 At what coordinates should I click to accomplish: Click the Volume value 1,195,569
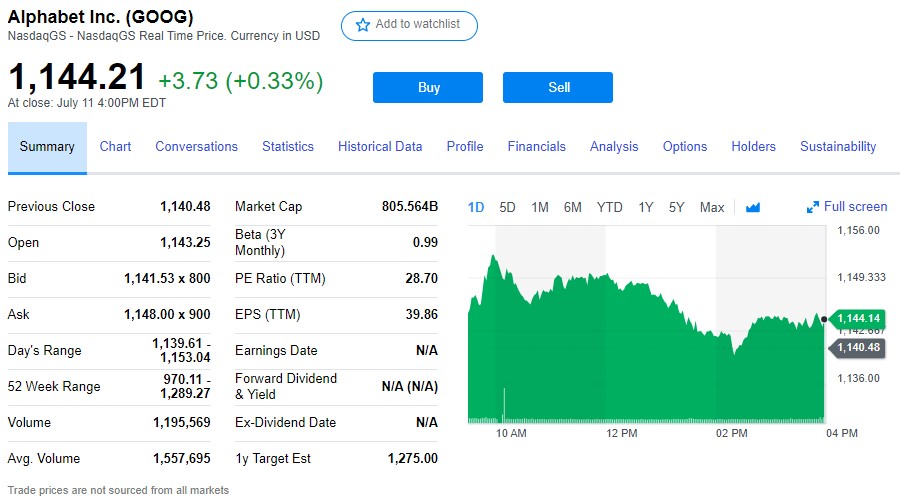tap(181, 423)
